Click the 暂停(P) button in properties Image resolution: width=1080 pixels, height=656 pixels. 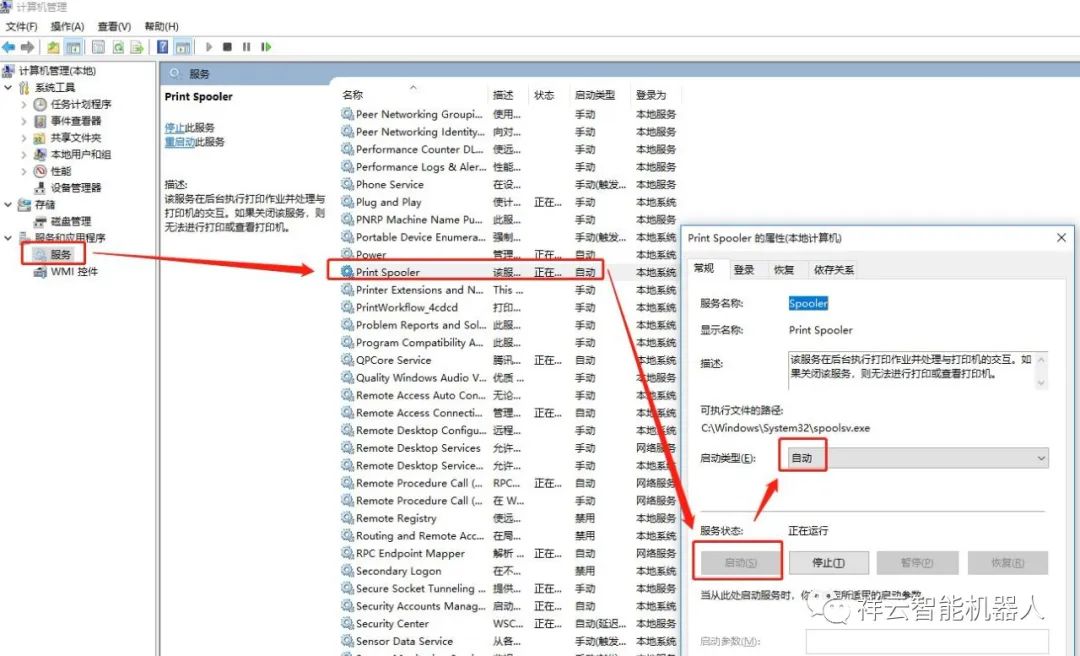[x=917, y=563]
